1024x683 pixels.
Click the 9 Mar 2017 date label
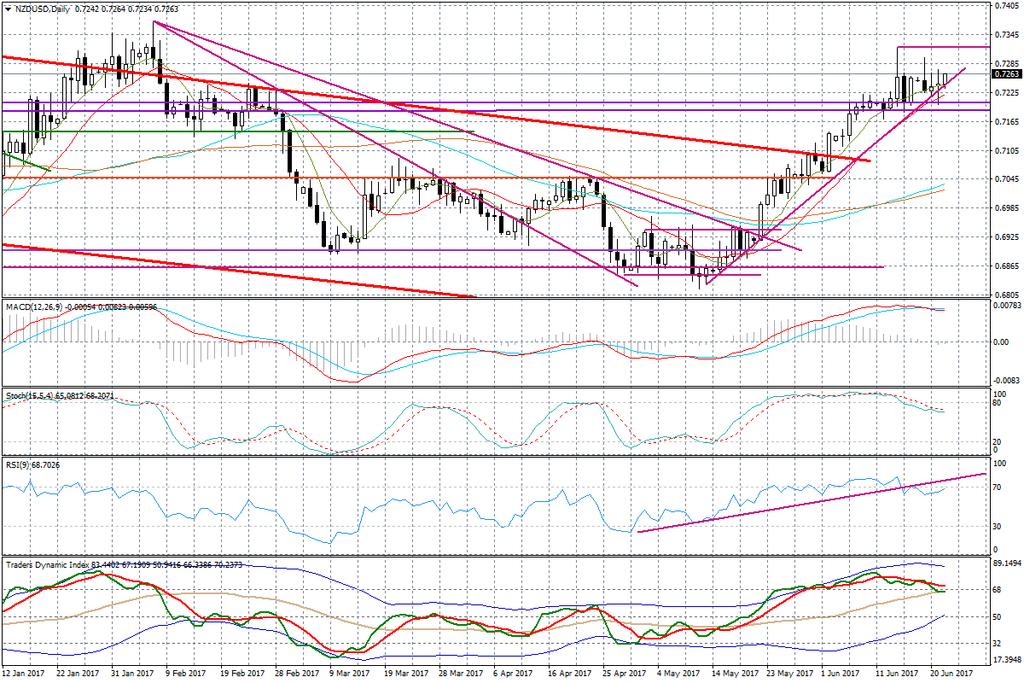coord(349,673)
